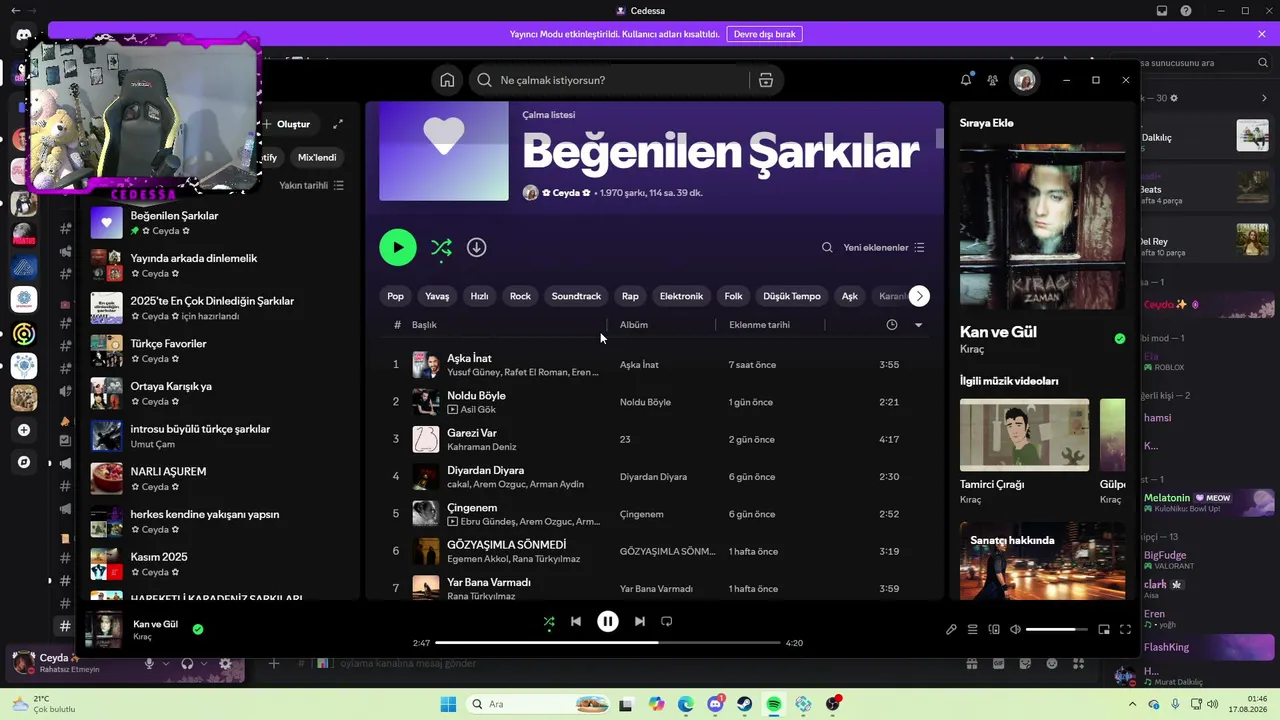Sort tracks by duration clock icon
1280x720 pixels.
pyautogui.click(x=892, y=325)
